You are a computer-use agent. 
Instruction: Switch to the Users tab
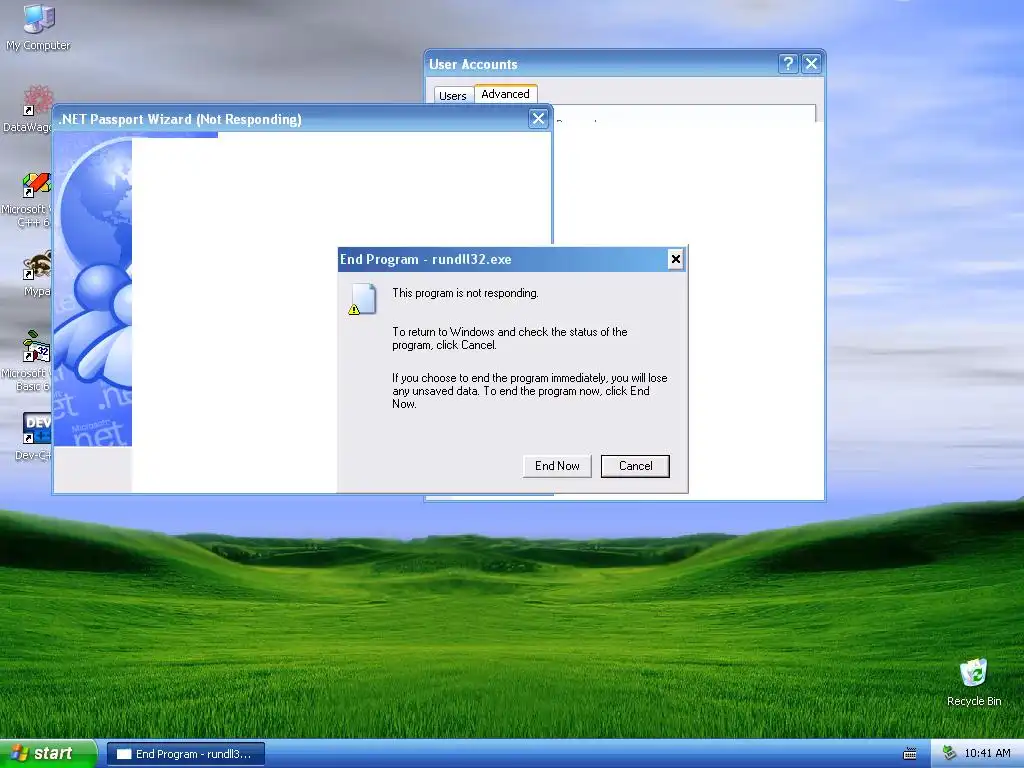[453, 95]
